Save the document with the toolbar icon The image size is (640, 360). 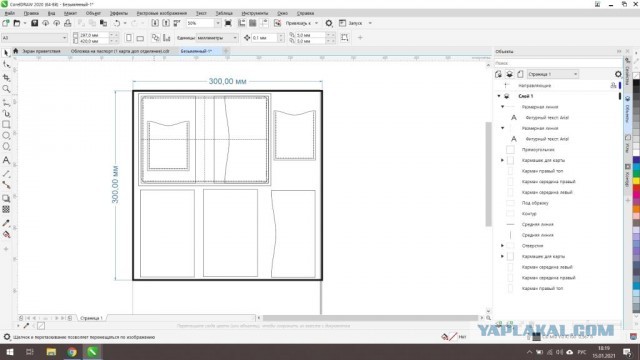point(34,23)
